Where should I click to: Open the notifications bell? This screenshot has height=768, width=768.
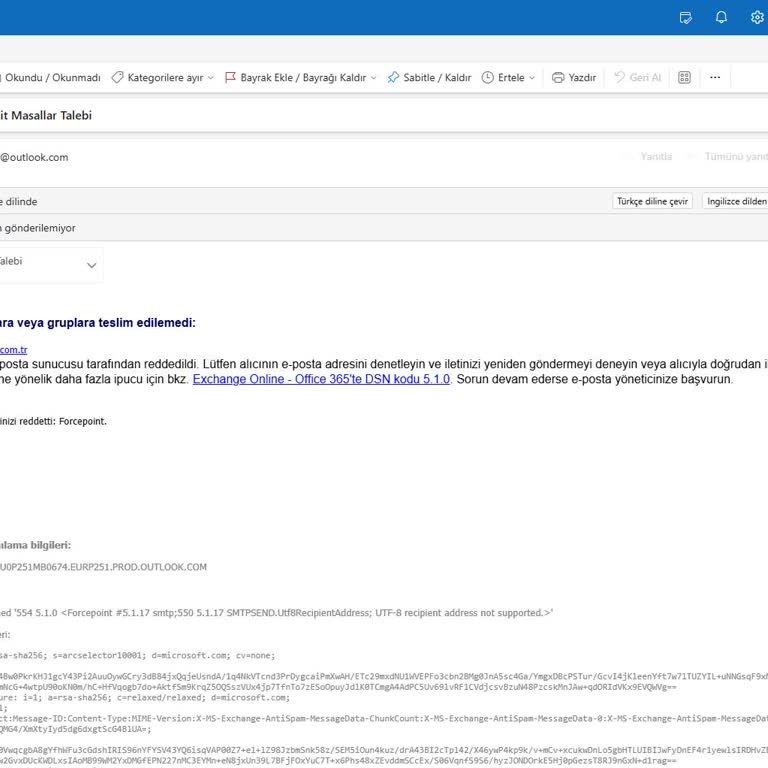721,17
